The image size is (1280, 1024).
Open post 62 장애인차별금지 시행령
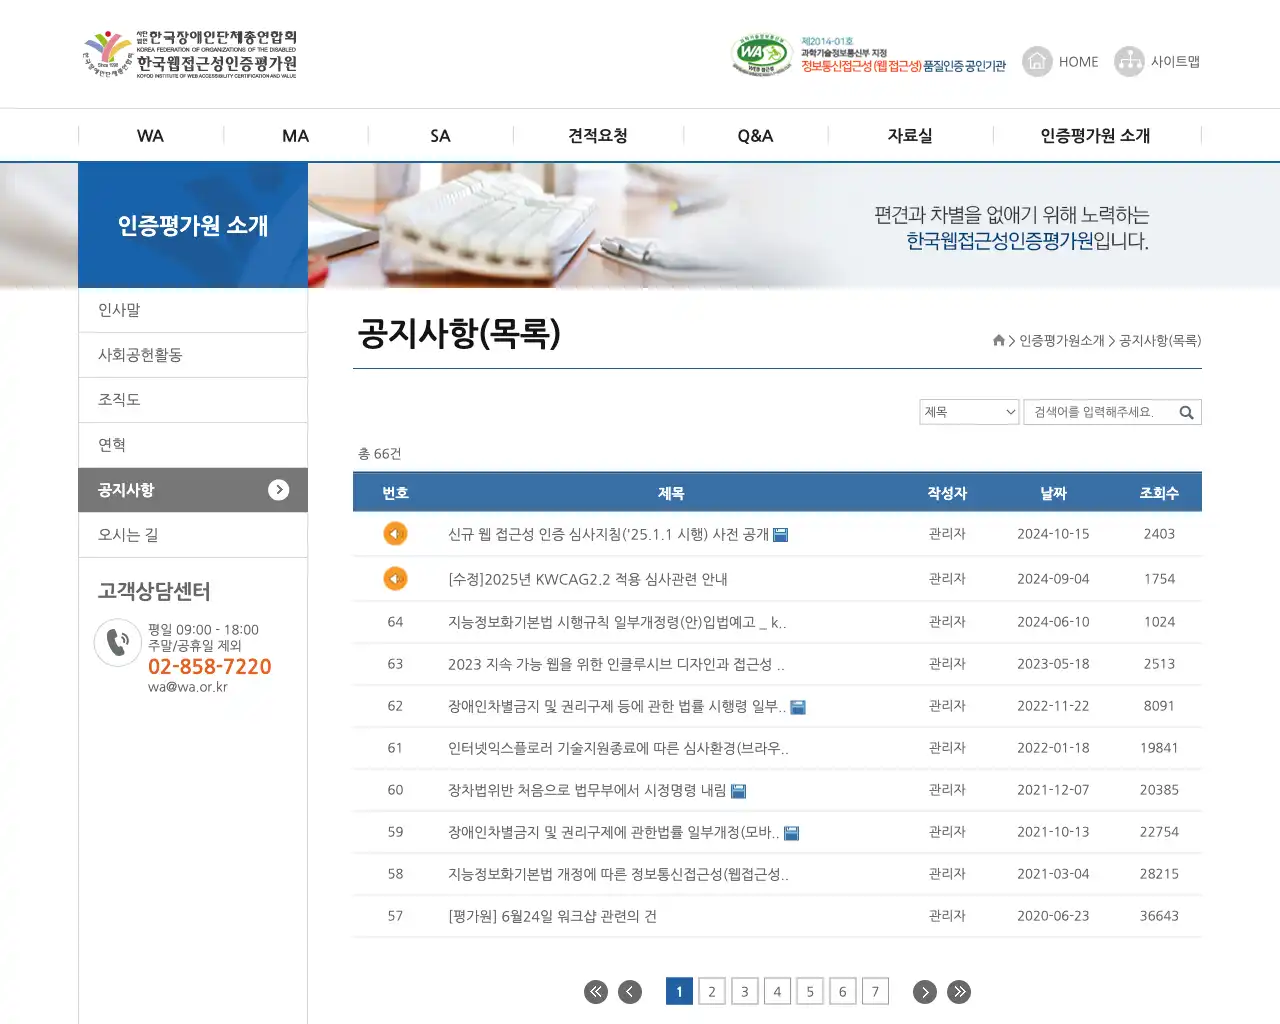coord(617,706)
